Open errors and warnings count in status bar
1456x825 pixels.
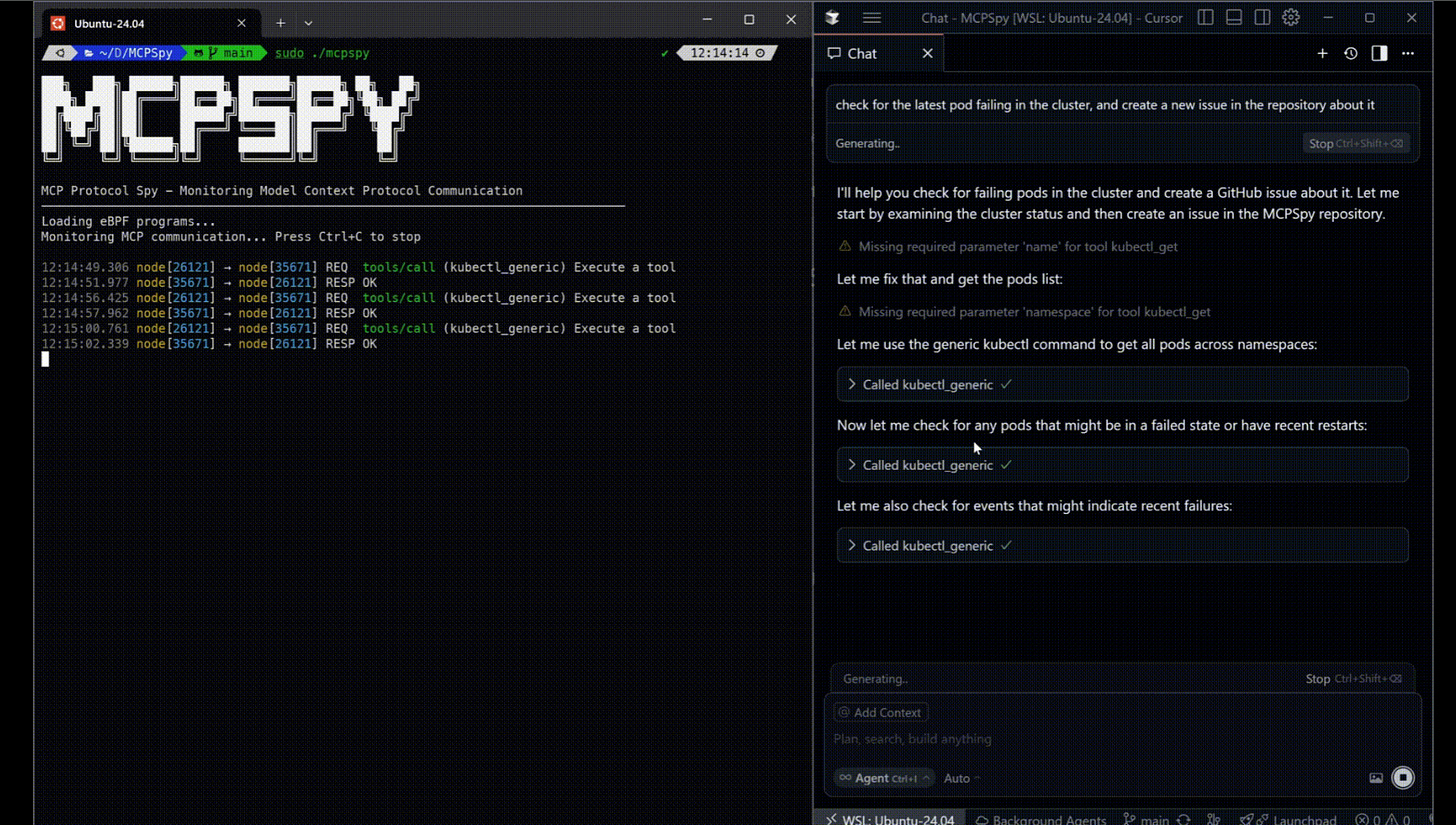click(1383, 820)
